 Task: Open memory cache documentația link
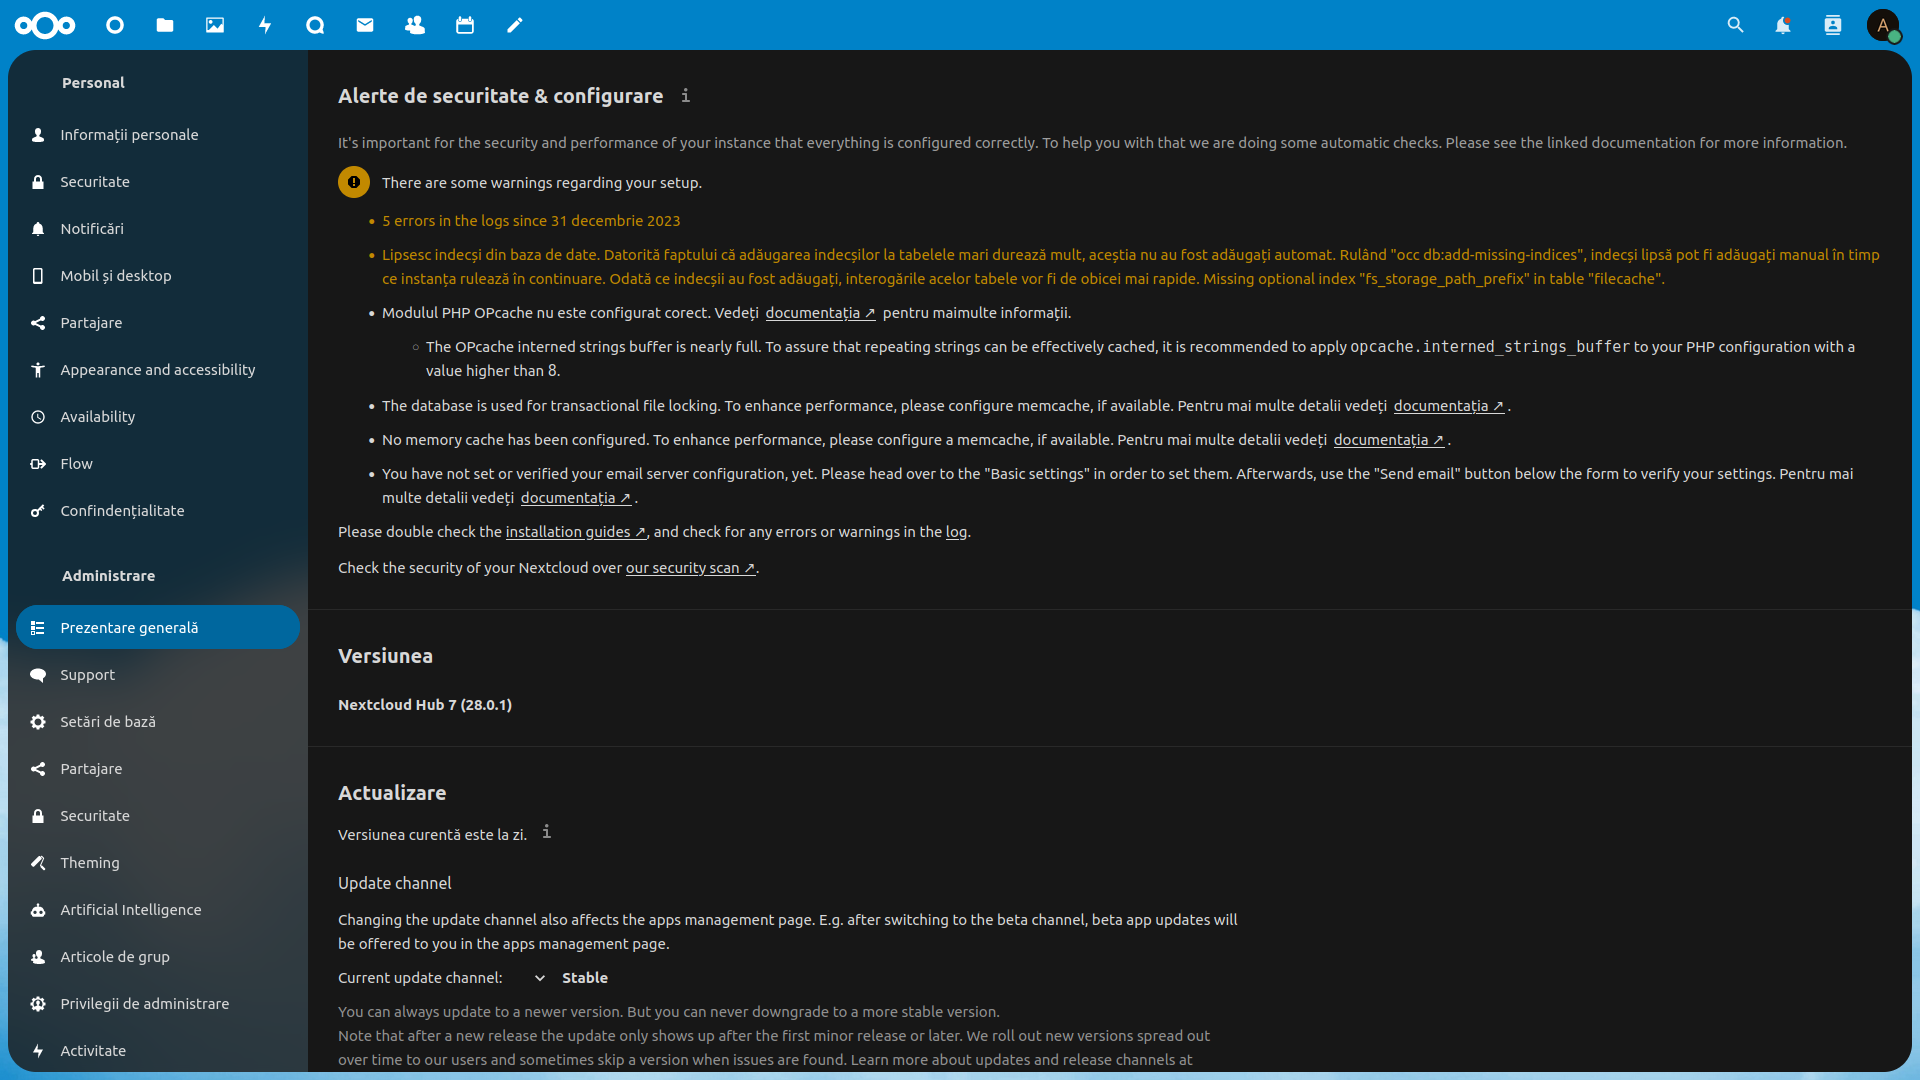coord(1389,440)
